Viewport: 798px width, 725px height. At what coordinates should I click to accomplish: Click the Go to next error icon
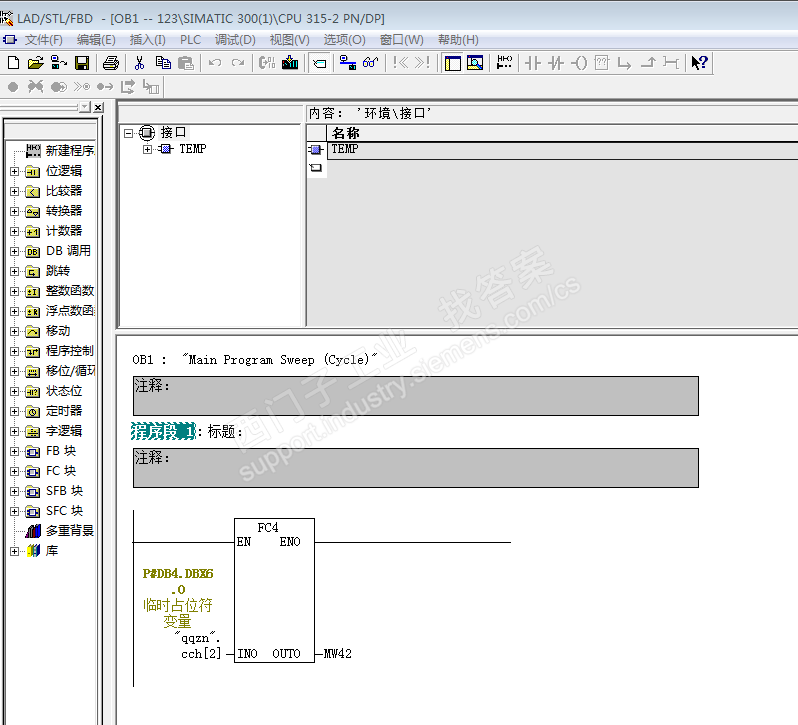(422, 63)
